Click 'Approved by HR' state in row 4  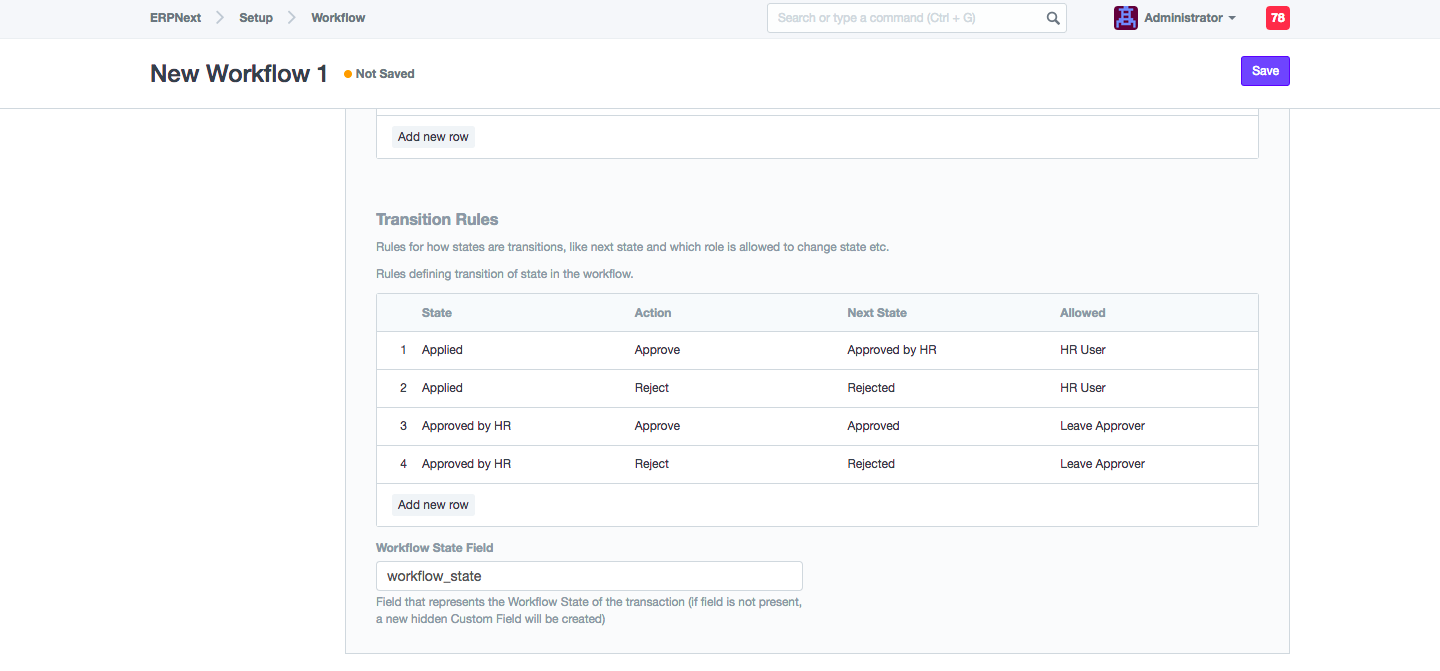466,464
